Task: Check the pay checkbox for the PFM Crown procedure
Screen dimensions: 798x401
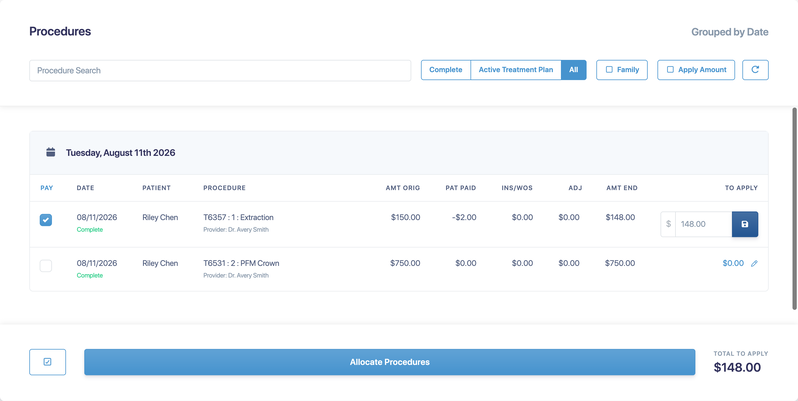Action: tap(46, 266)
